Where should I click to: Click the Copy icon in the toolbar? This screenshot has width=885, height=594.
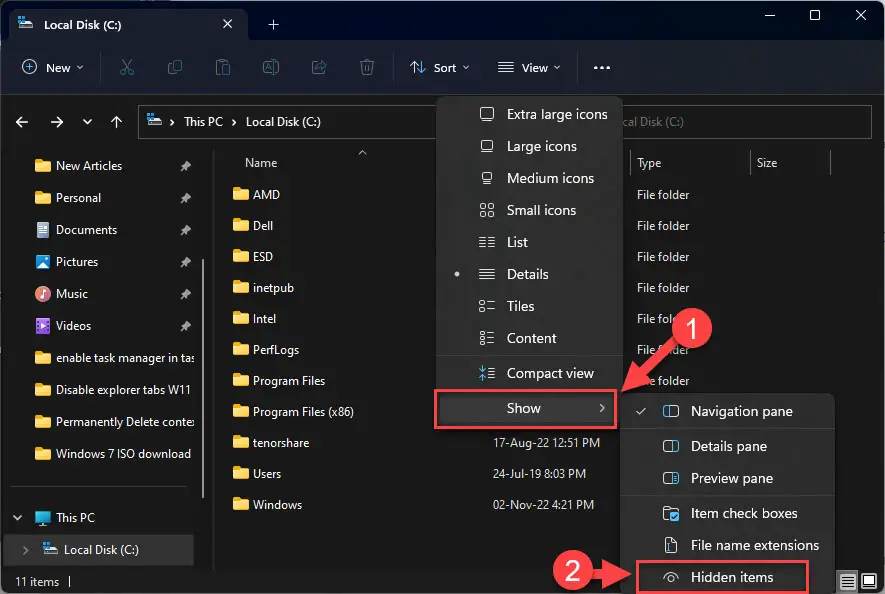[174, 67]
